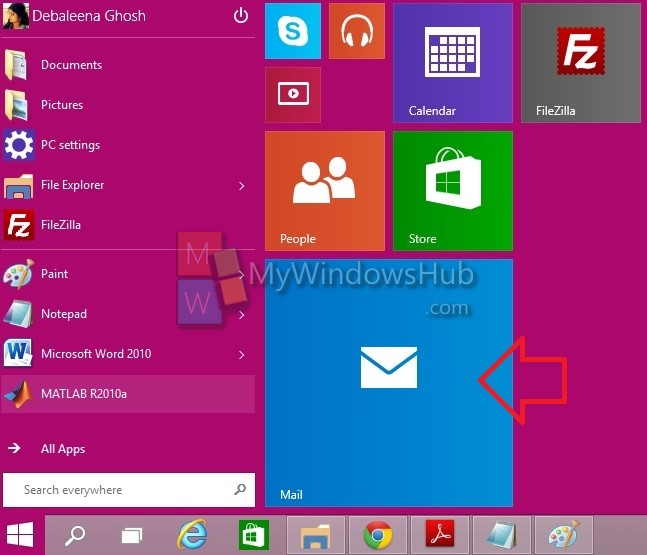Open the Store tile
647x555 pixels.
(453, 191)
